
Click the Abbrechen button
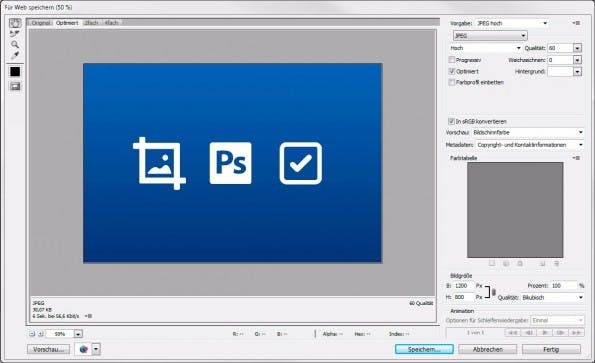click(488, 349)
